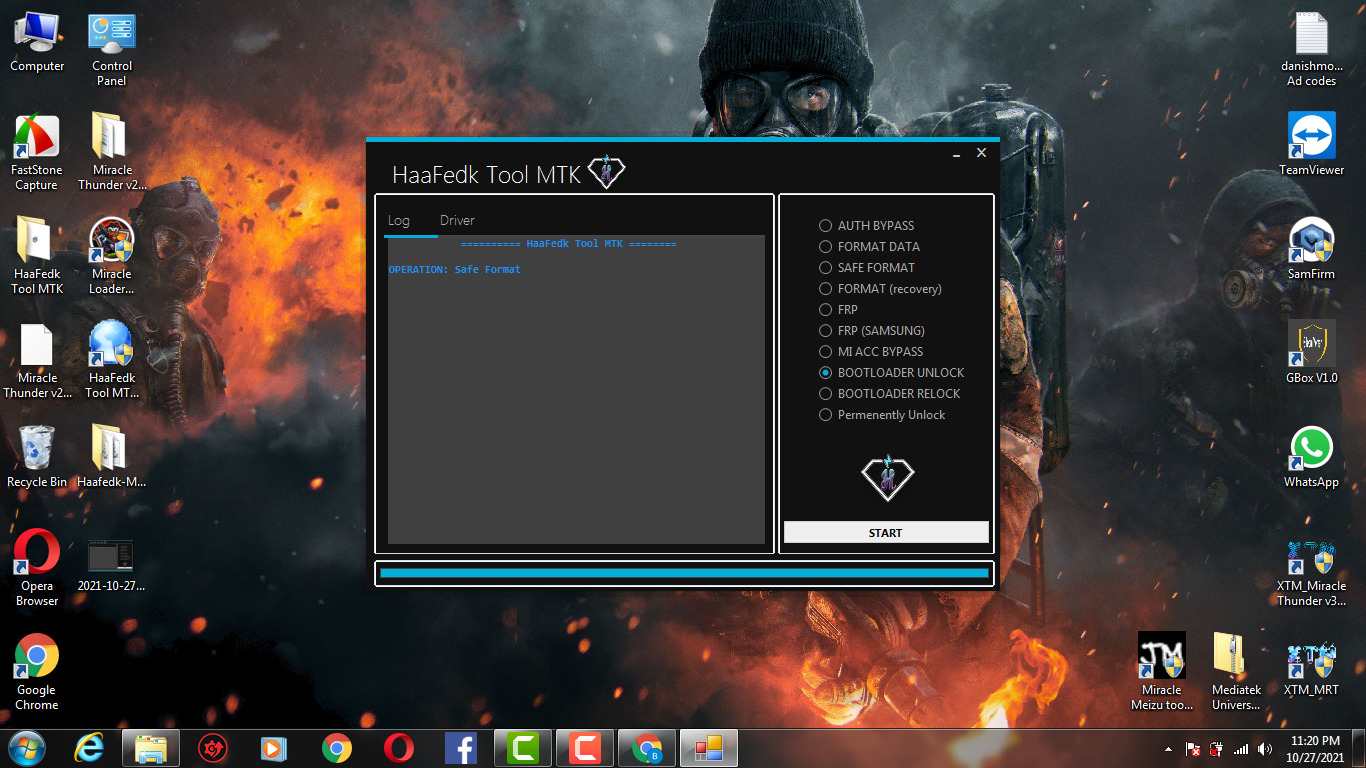Open the Driver tab

(457, 221)
